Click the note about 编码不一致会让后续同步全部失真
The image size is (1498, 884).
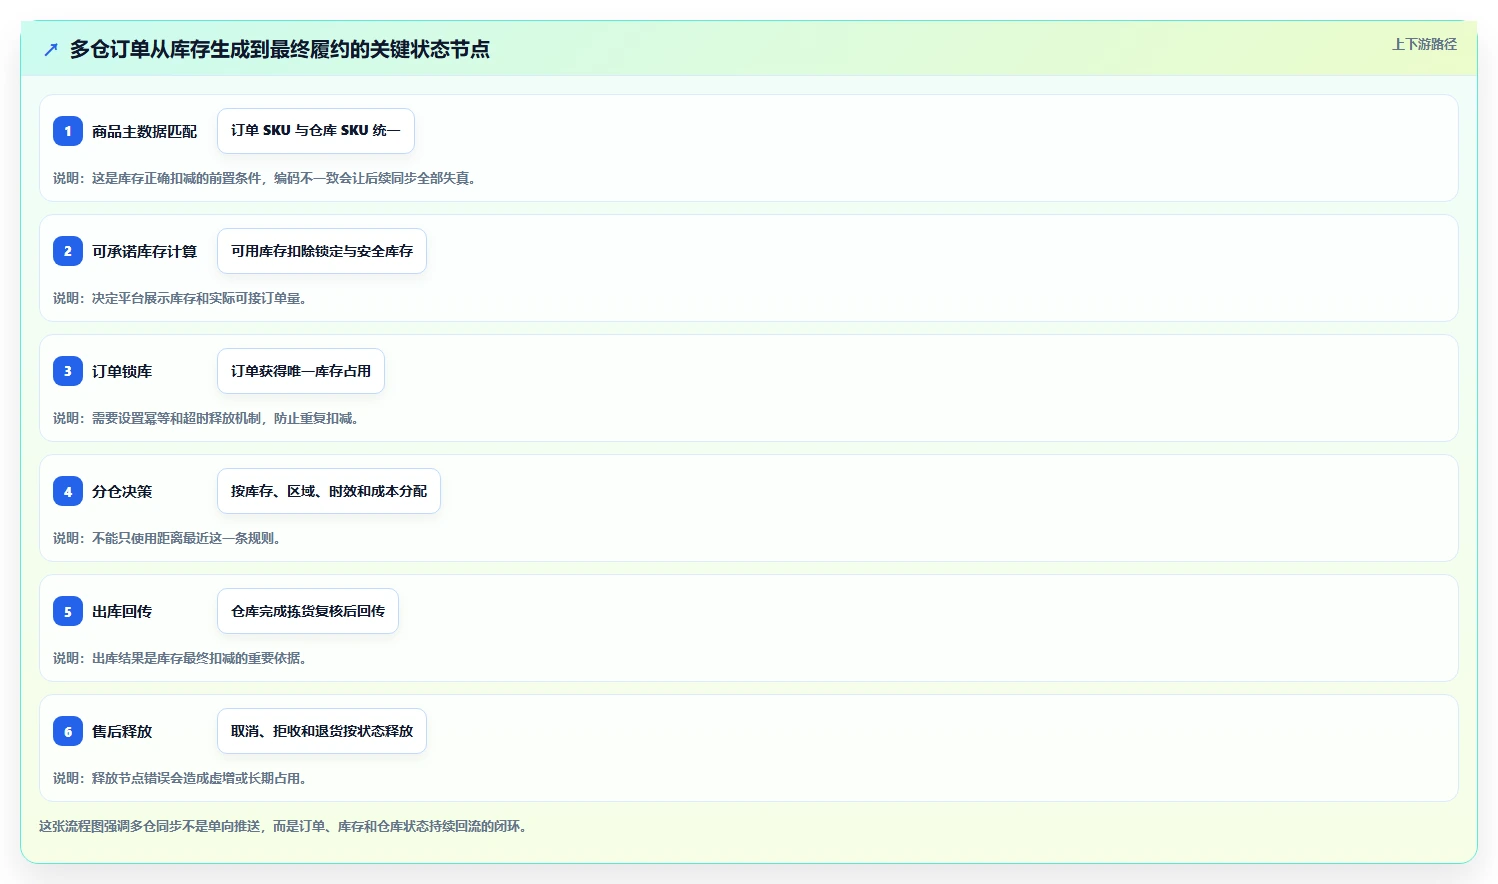(267, 178)
